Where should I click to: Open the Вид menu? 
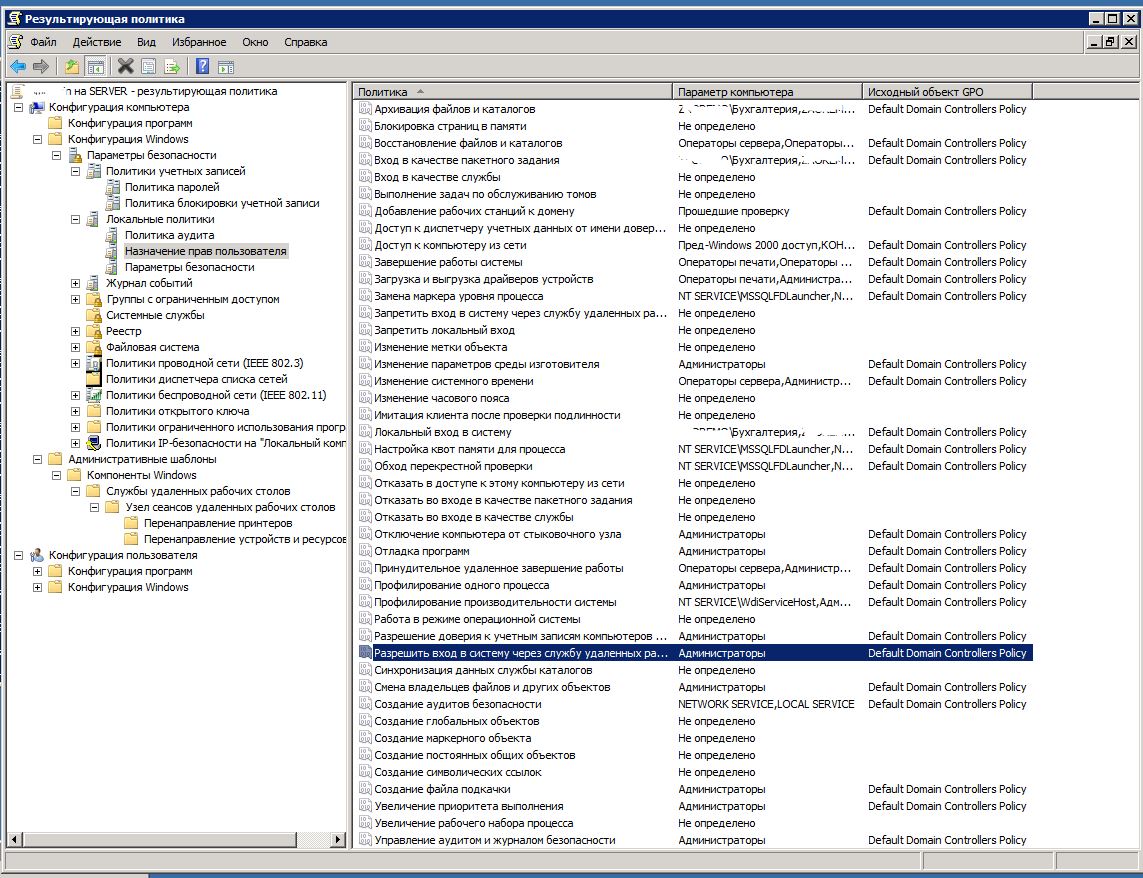click(x=147, y=42)
